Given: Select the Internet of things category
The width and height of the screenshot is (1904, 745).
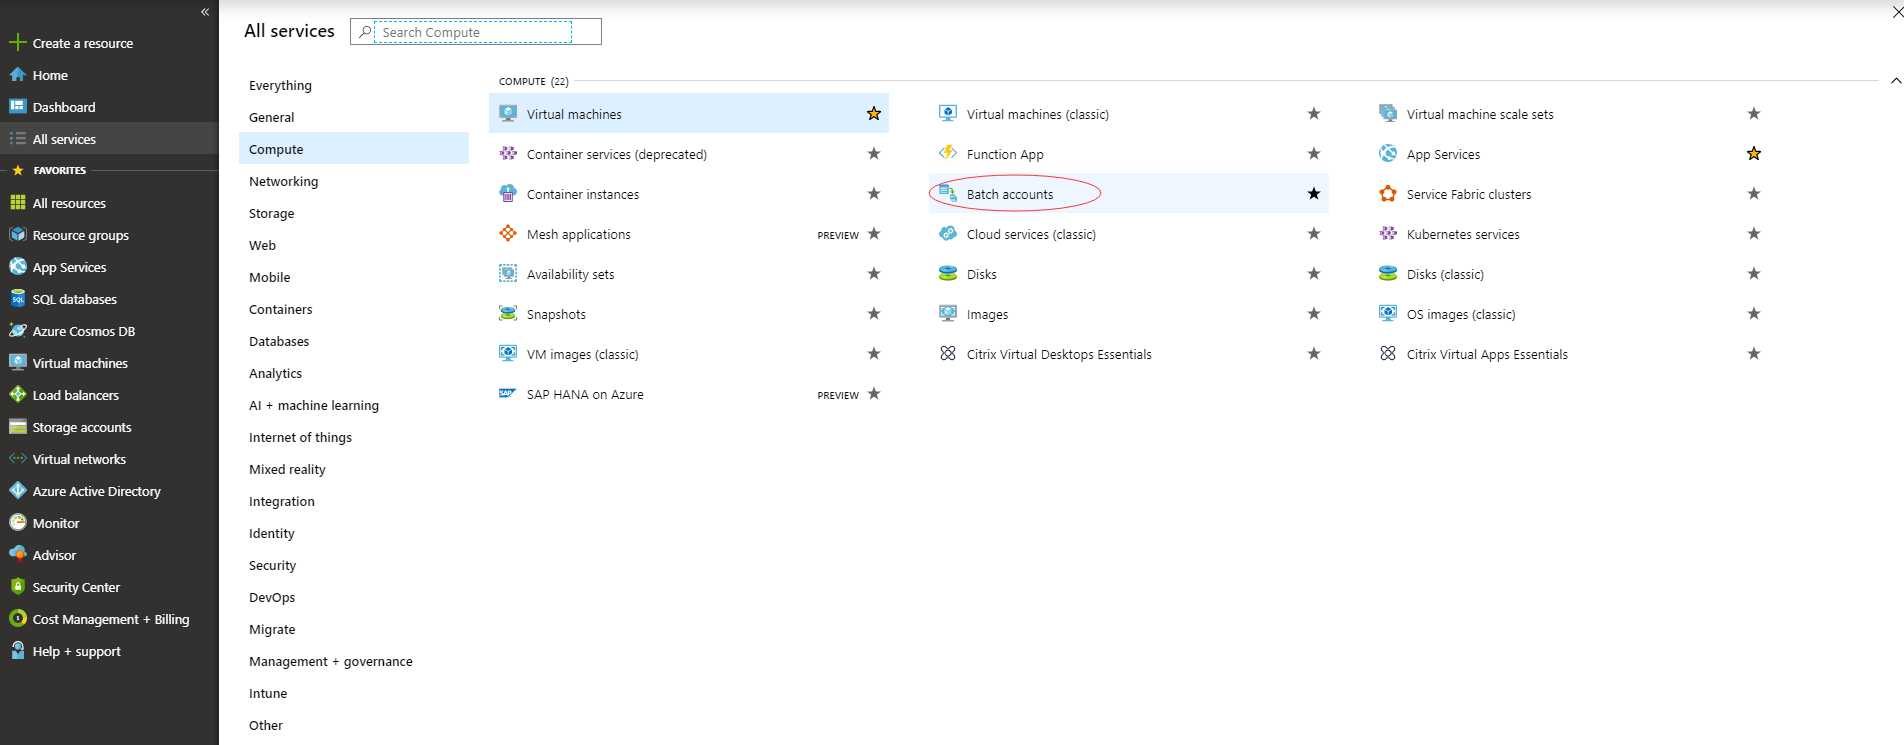Looking at the screenshot, I should point(354,437).
